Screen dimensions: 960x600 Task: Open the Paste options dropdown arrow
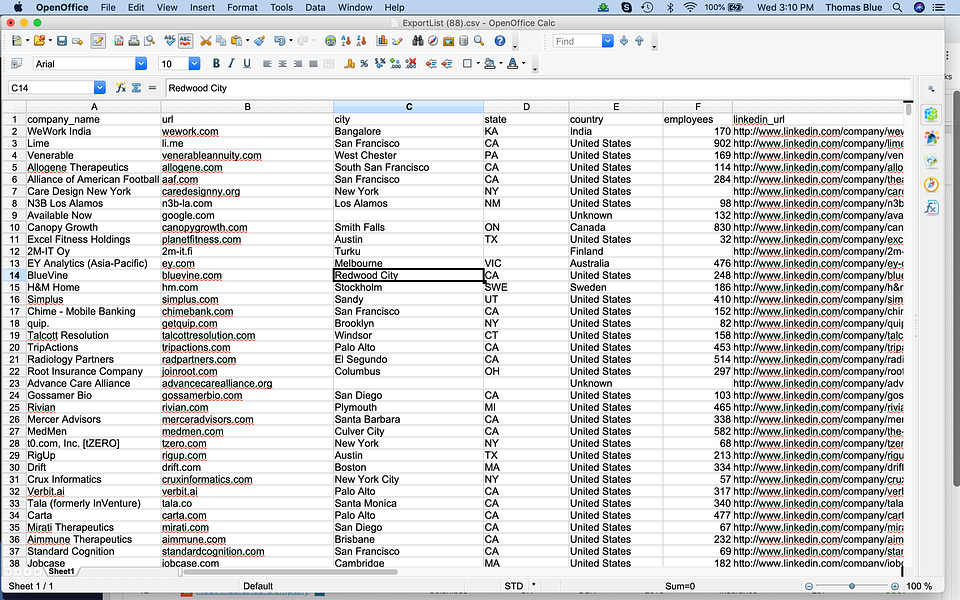[x=247, y=41]
